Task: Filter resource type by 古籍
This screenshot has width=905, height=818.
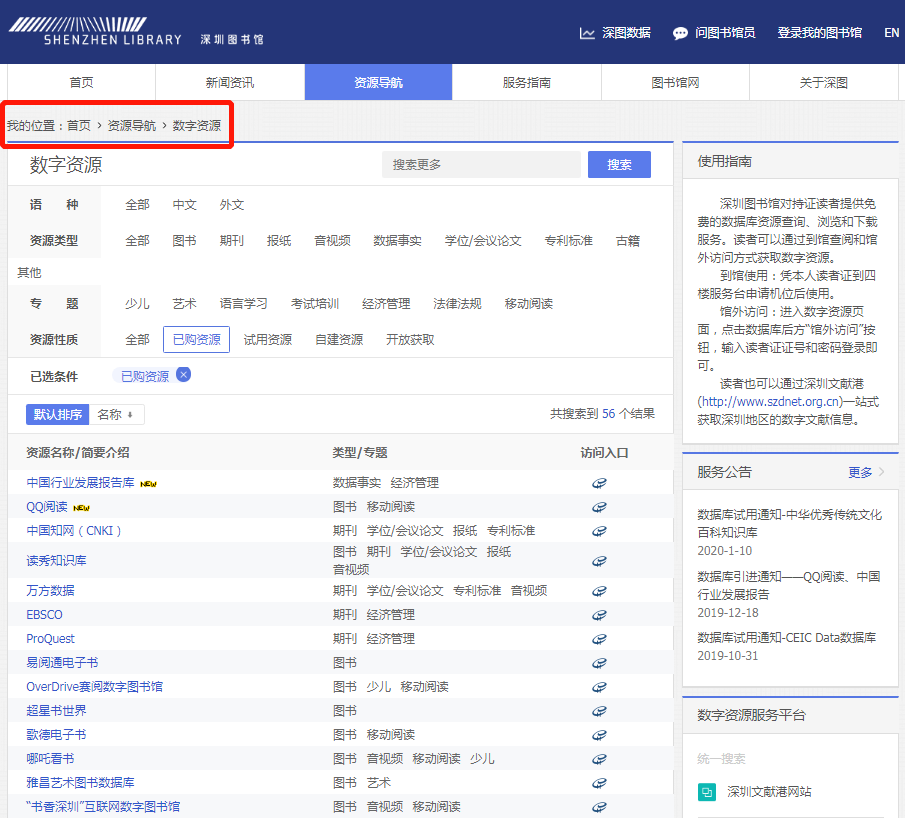Action: pos(628,241)
